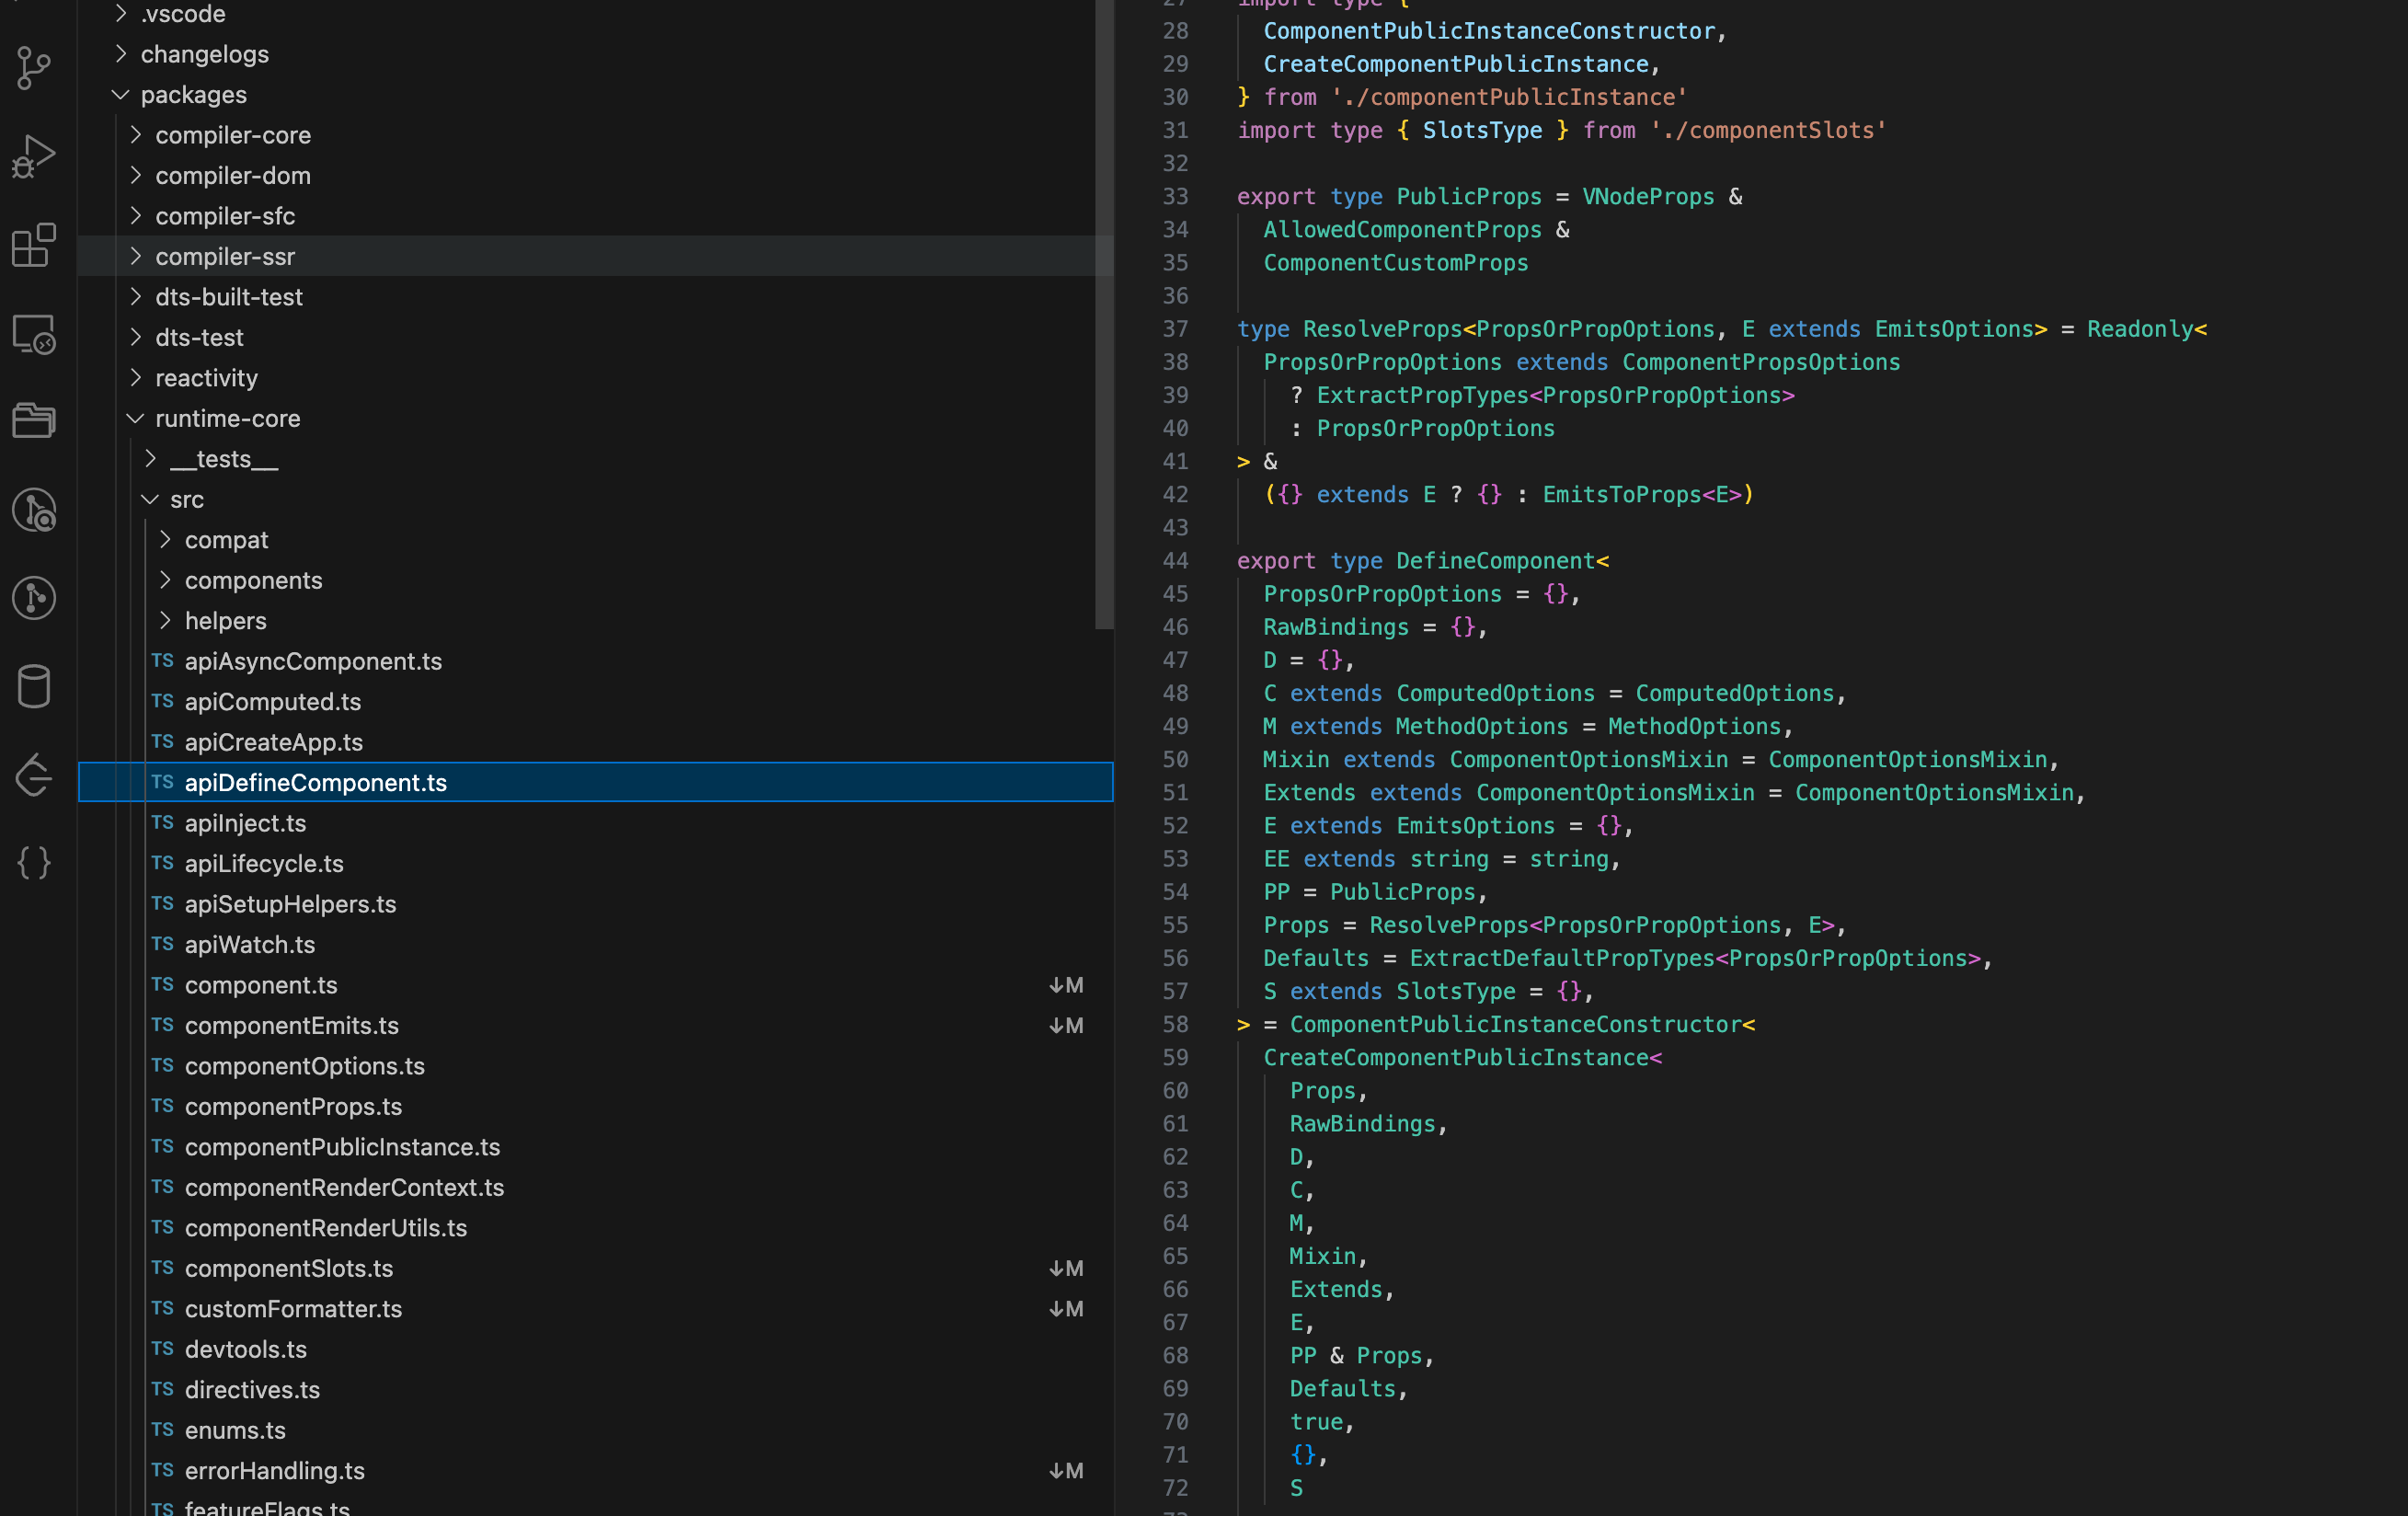This screenshot has height=1516, width=2408.
Task: Click the './componentSlots' import path
Action: (x=1768, y=130)
